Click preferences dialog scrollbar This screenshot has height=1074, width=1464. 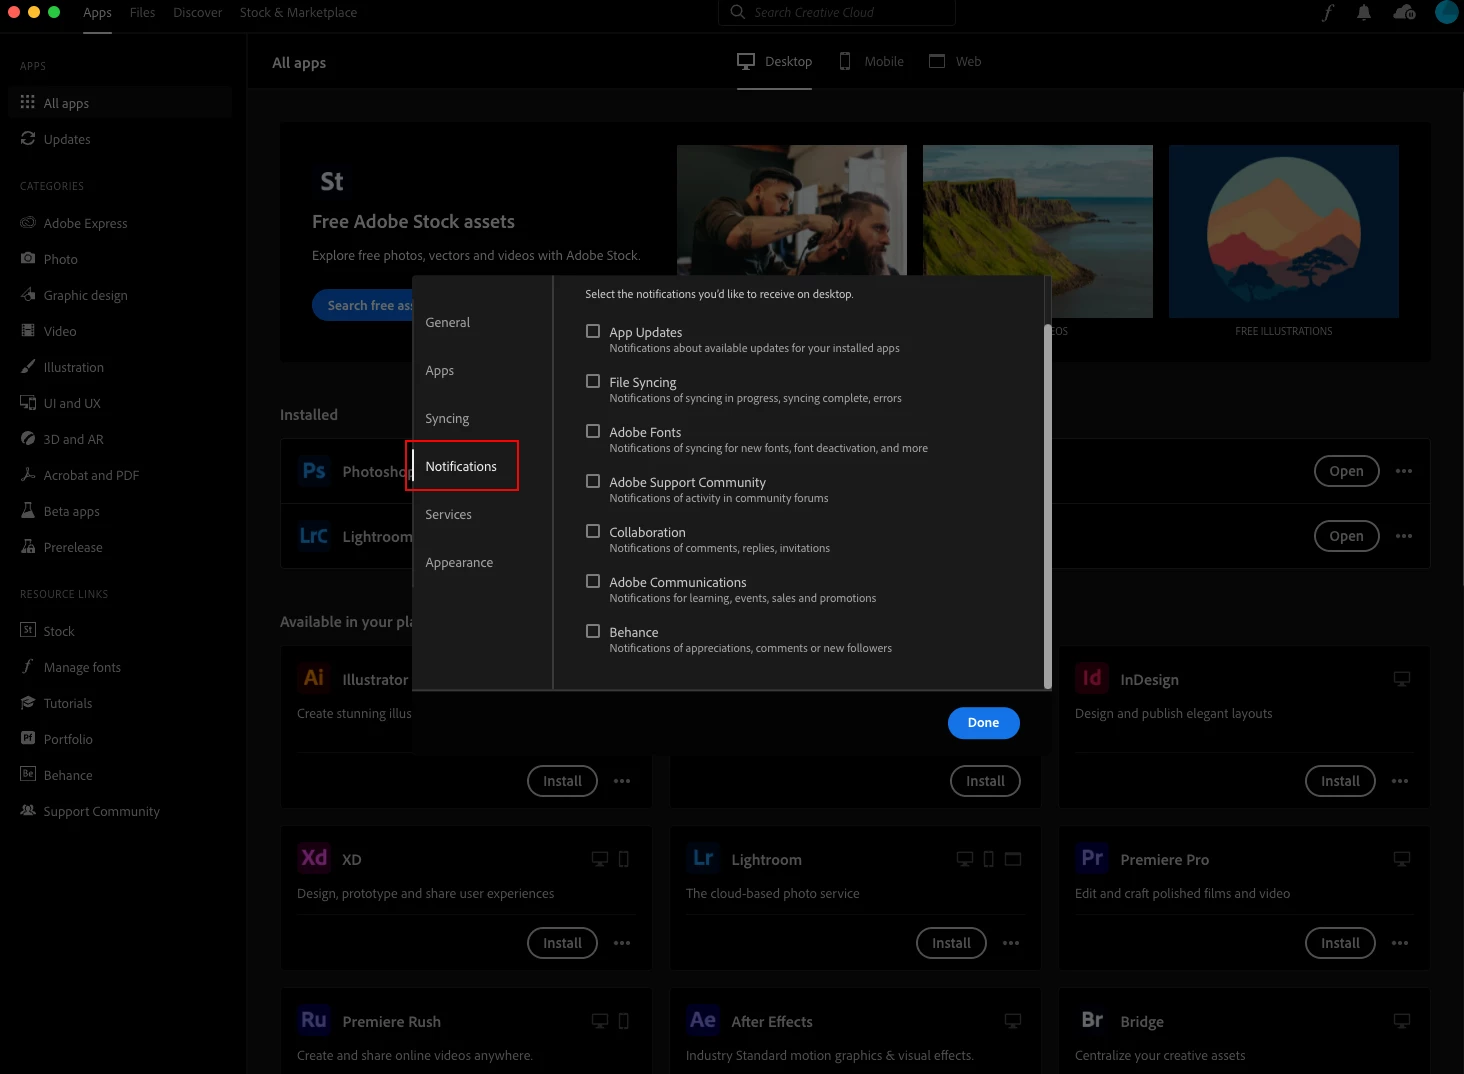pyautogui.click(x=1047, y=506)
